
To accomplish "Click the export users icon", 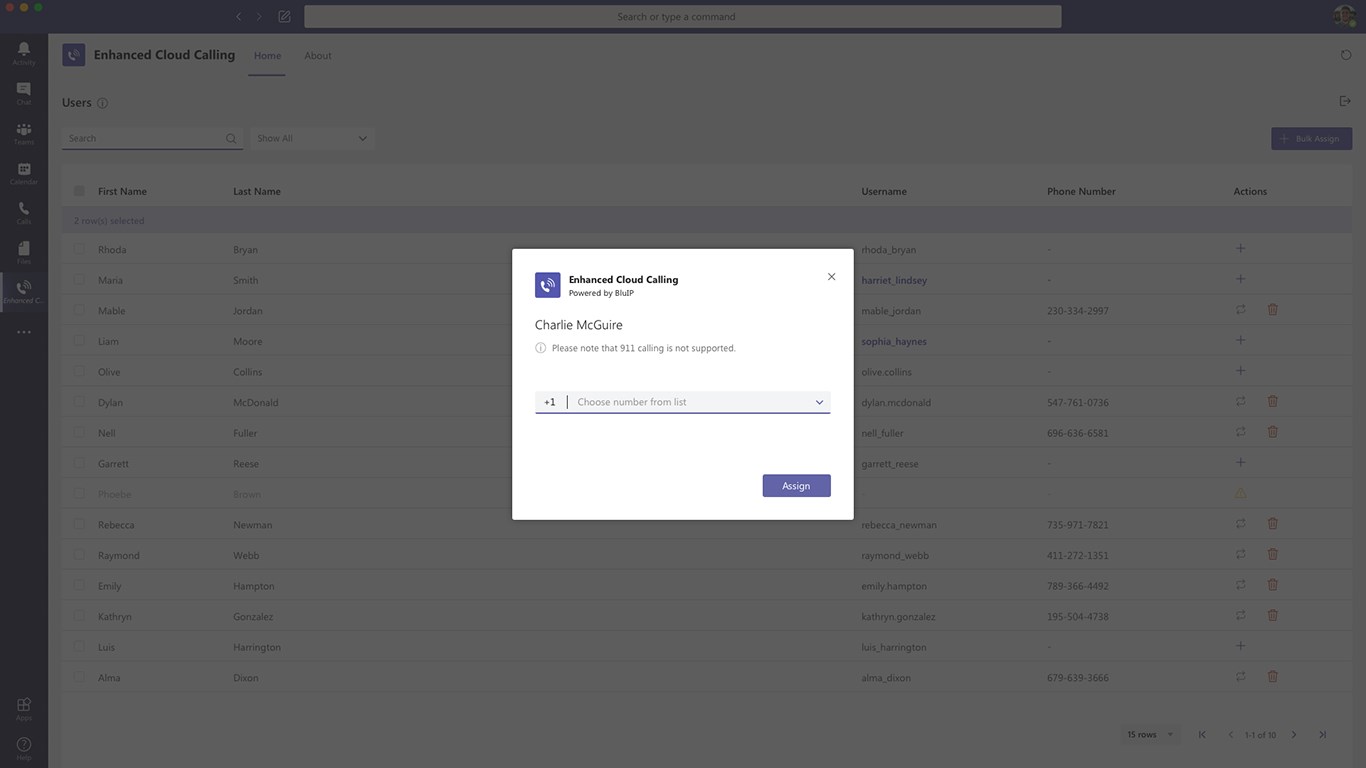I will pyautogui.click(x=1345, y=101).
